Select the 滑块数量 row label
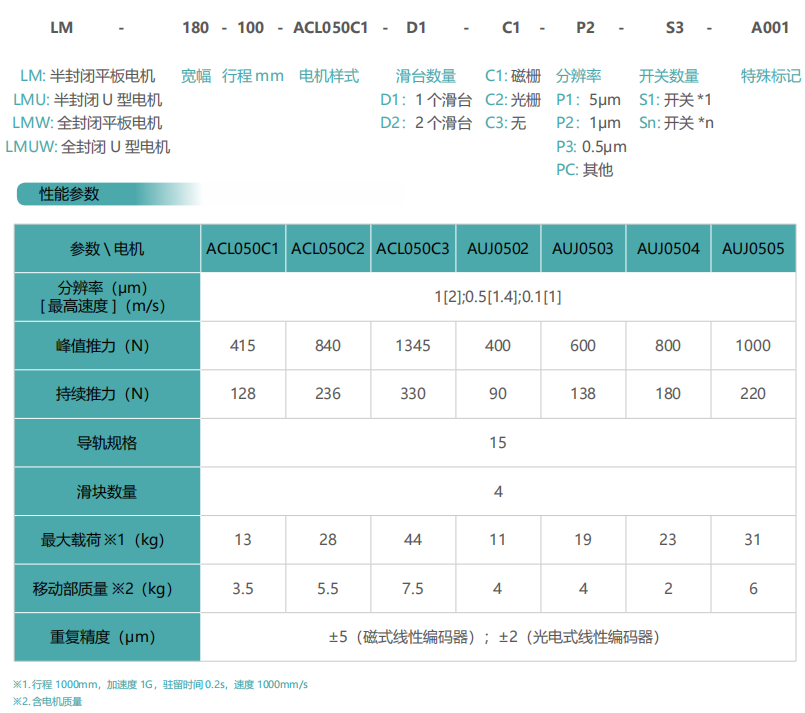805x713 pixels. point(107,491)
